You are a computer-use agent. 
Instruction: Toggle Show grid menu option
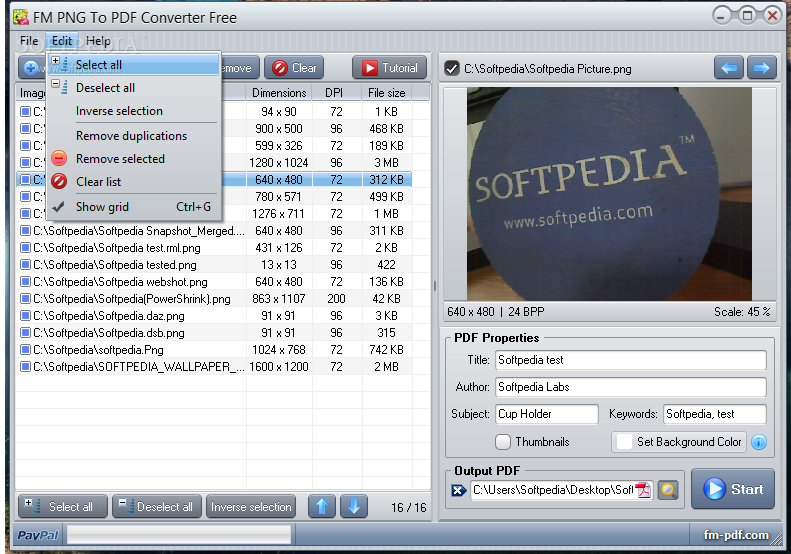click(x=134, y=207)
